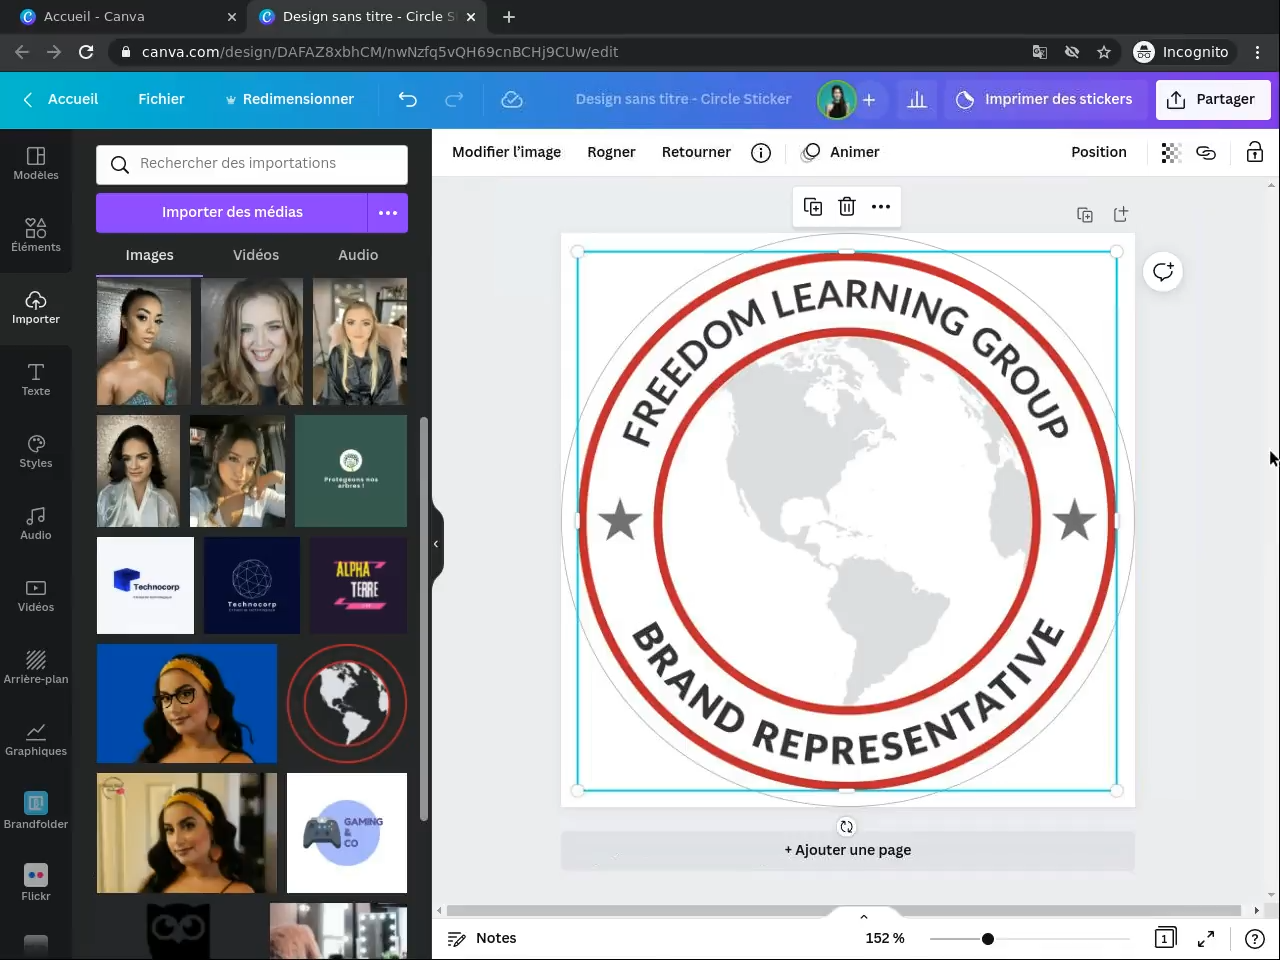1280x960 pixels.
Task: Duplicate the selected element from floating toolbar
Action: click(x=813, y=207)
